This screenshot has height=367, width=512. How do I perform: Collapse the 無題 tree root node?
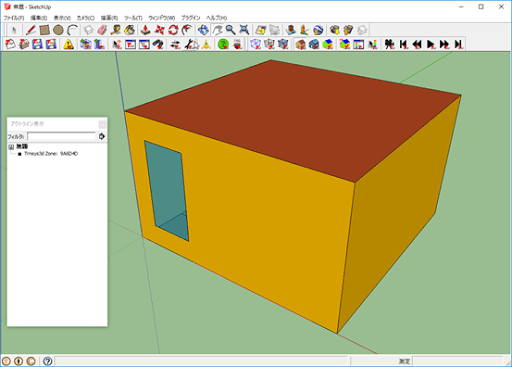(x=11, y=147)
